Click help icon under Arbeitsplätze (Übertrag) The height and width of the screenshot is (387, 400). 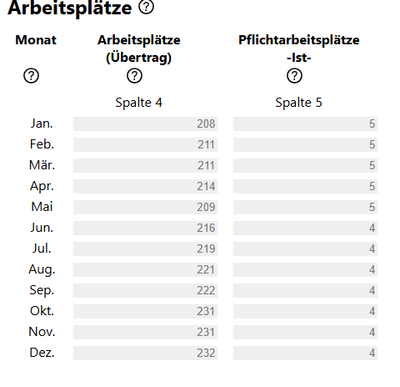point(135,76)
